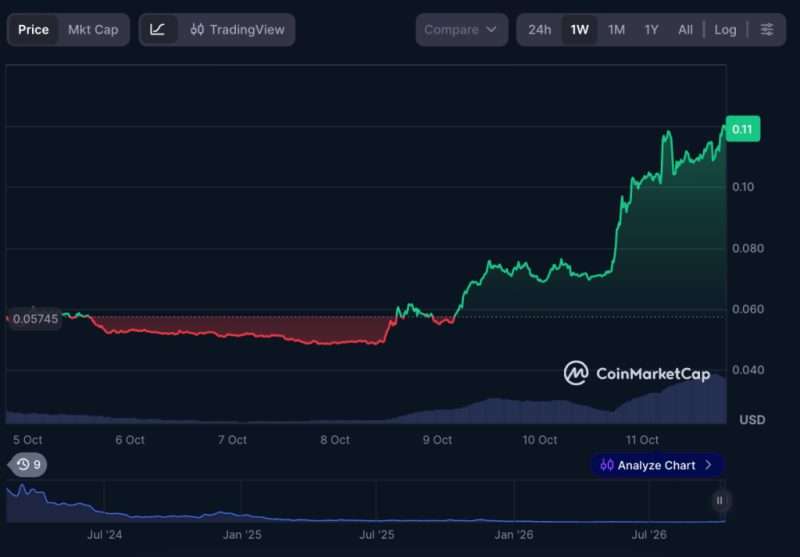Click the 6 Oct date label
This screenshot has height=557, width=800.
click(x=130, y=440)
